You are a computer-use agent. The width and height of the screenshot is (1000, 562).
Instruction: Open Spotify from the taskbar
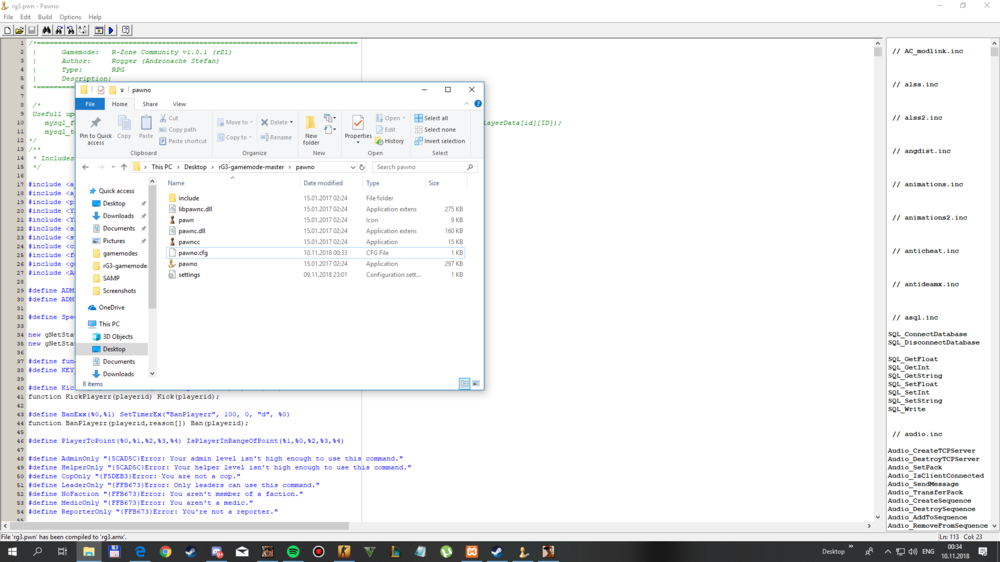click(293, 551)
